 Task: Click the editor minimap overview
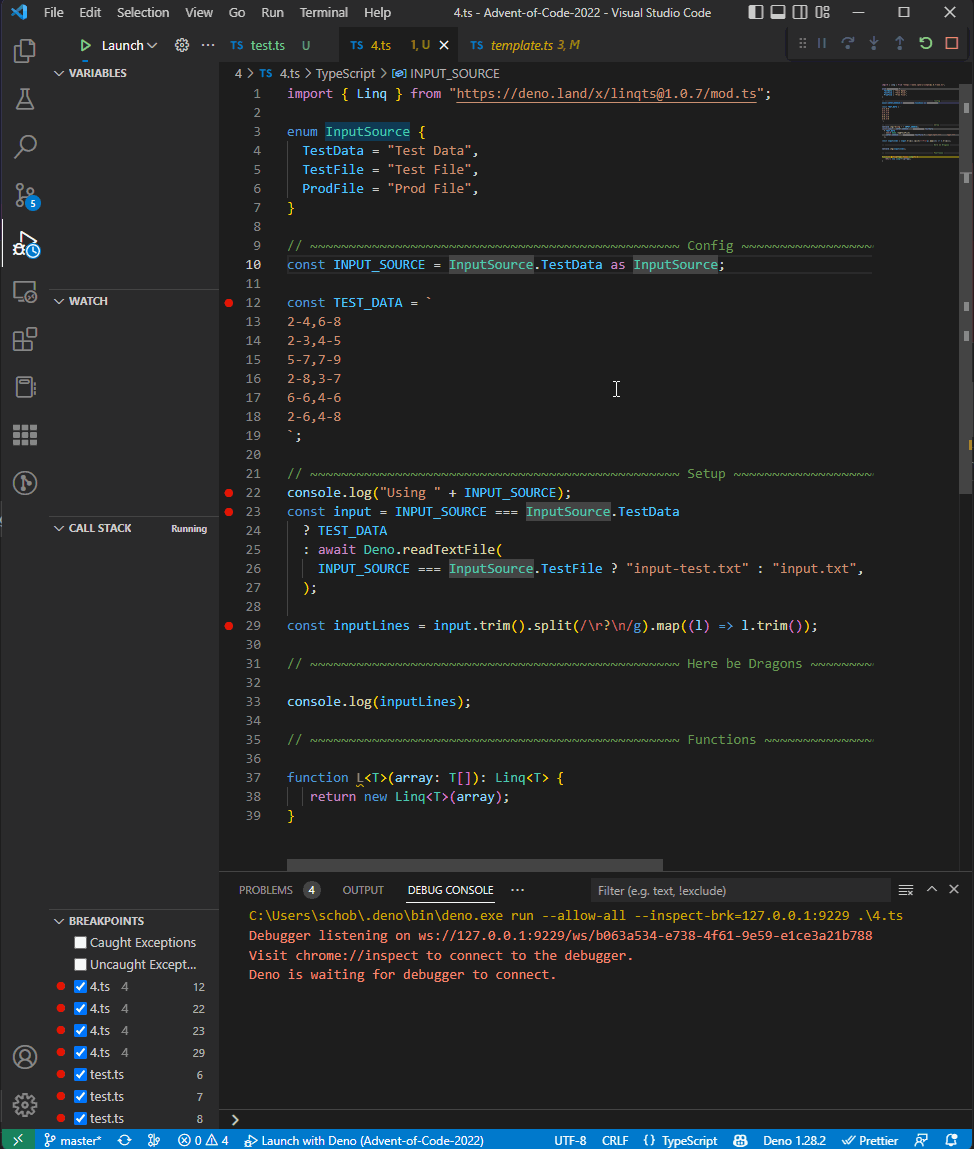tap(919, 122)
